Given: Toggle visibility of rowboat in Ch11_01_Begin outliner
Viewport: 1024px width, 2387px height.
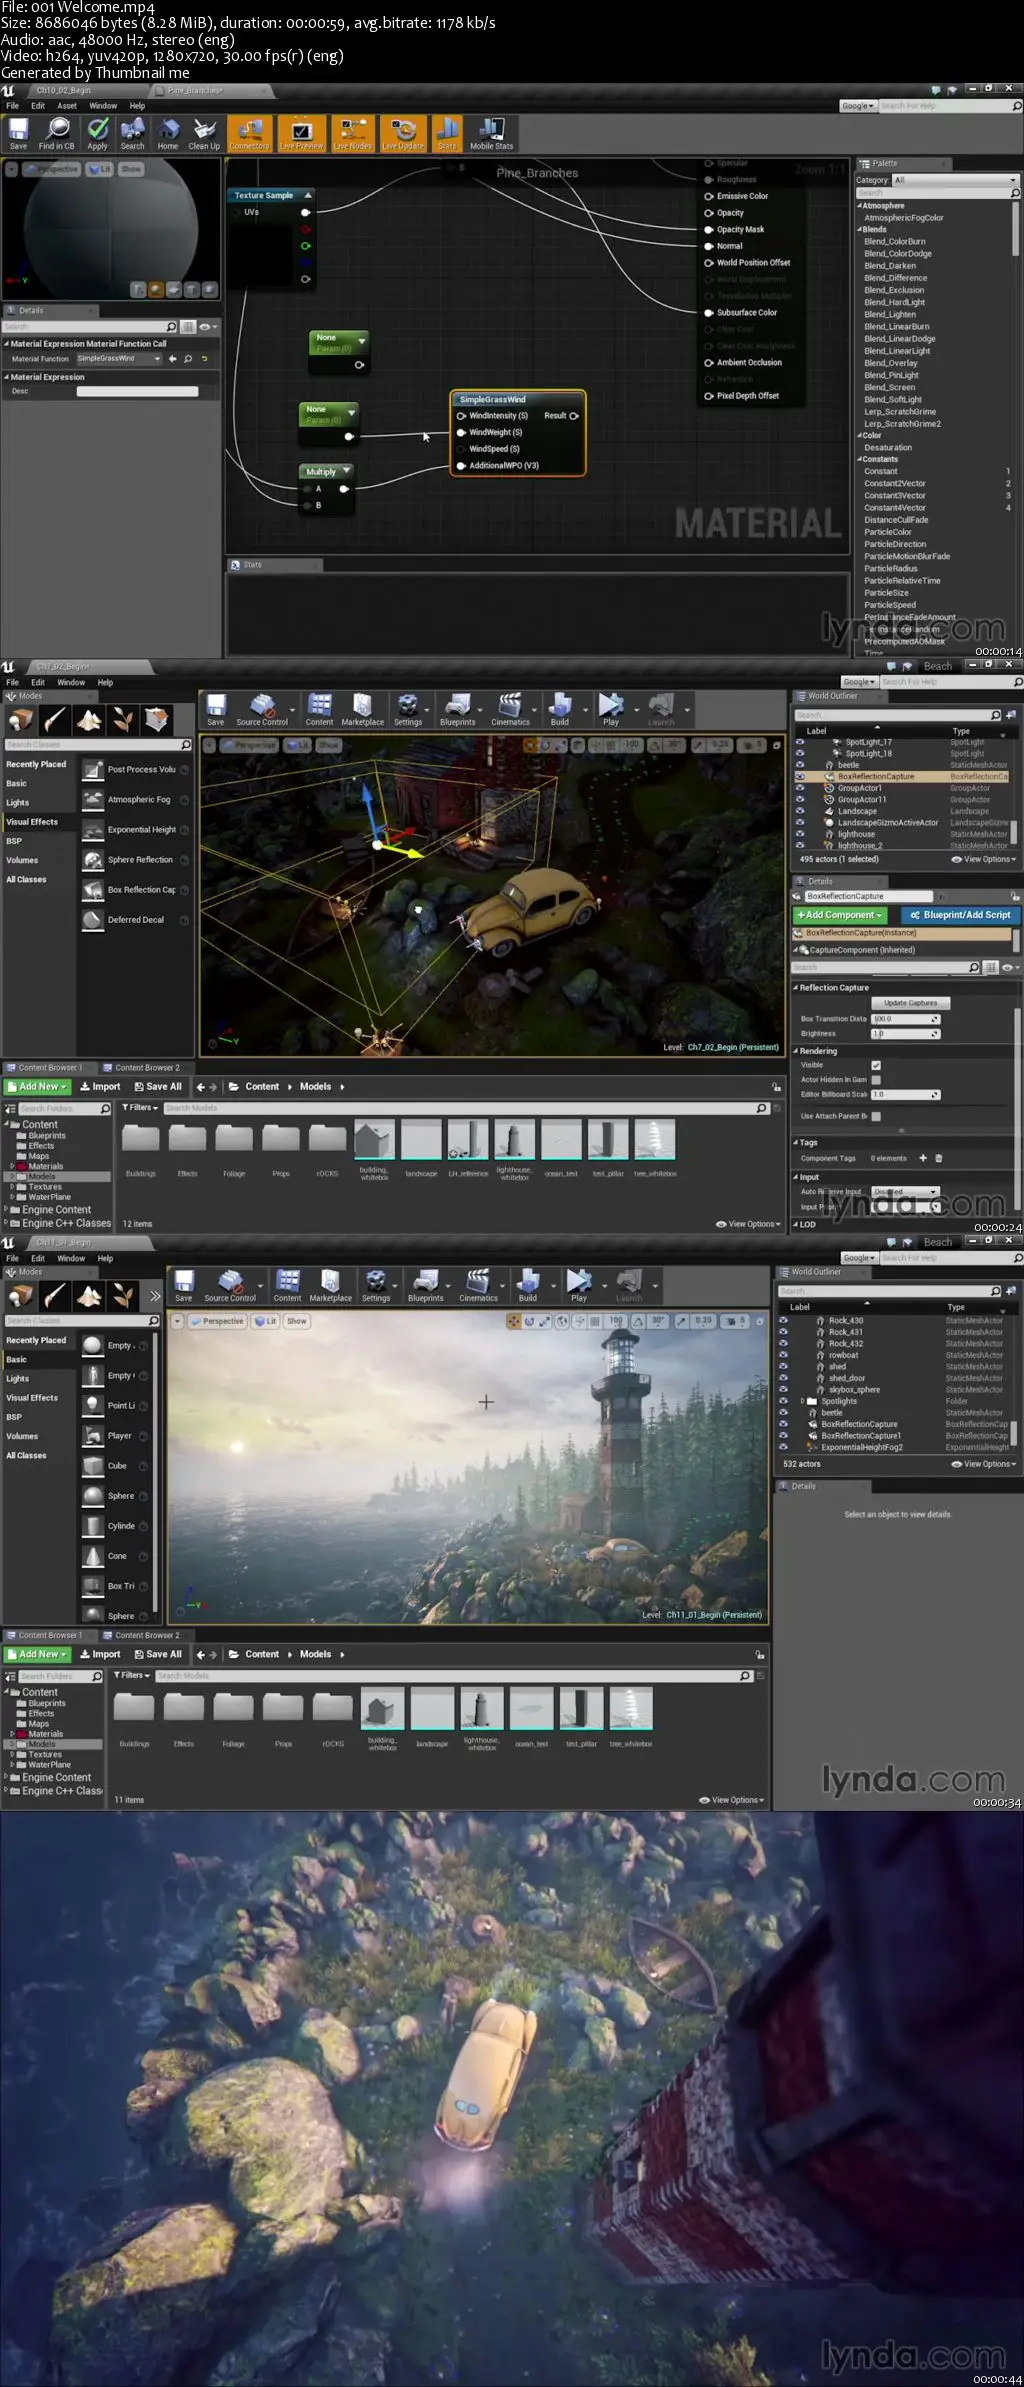Looking at the screenshot, I should (x=783, y=1355).
